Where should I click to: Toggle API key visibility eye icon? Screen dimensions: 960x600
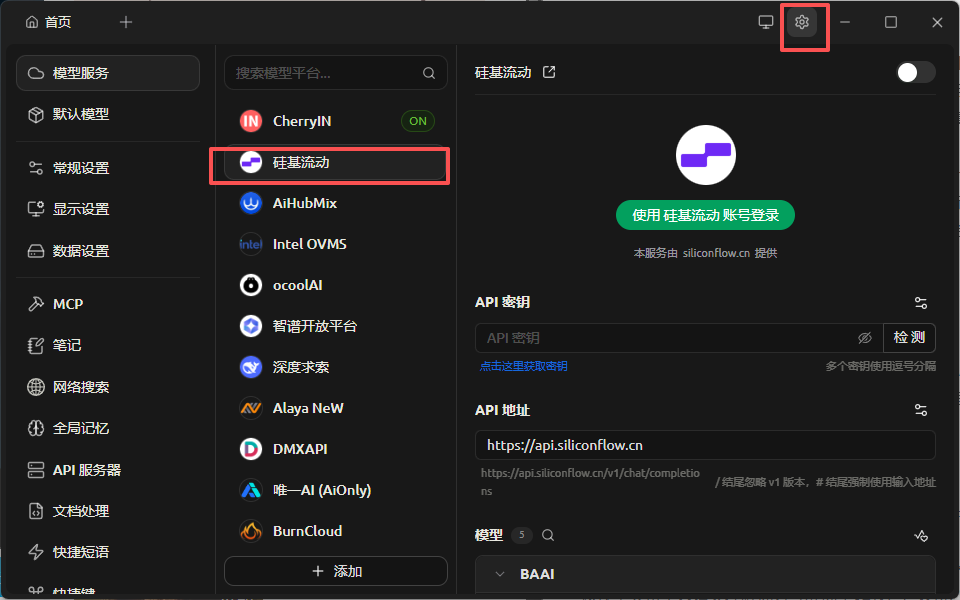(x=864, y=338)
